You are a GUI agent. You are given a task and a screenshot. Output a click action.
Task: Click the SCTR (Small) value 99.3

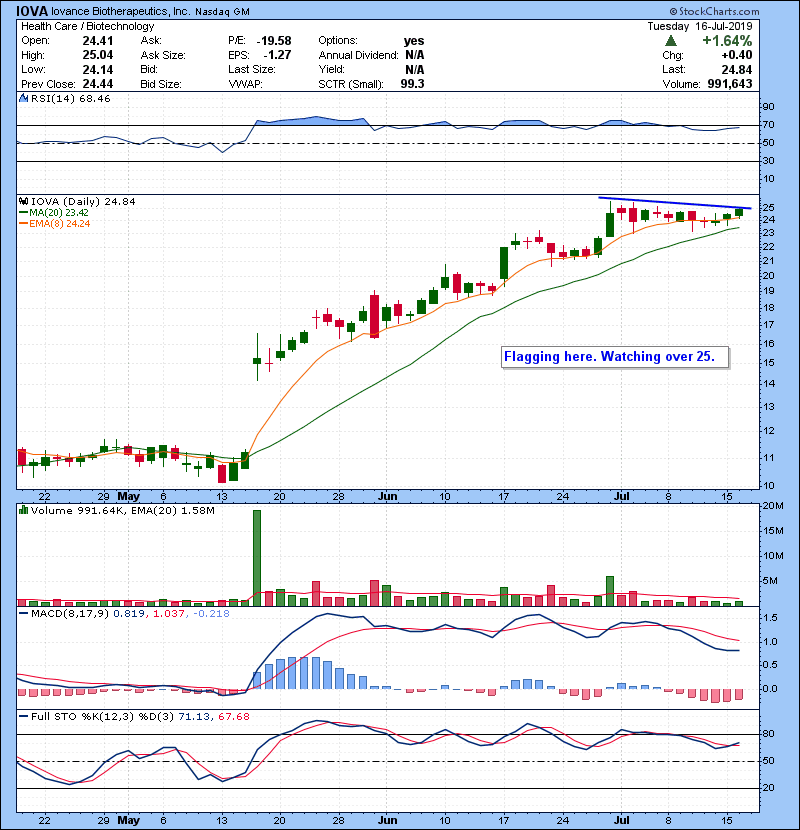[412, 84]
